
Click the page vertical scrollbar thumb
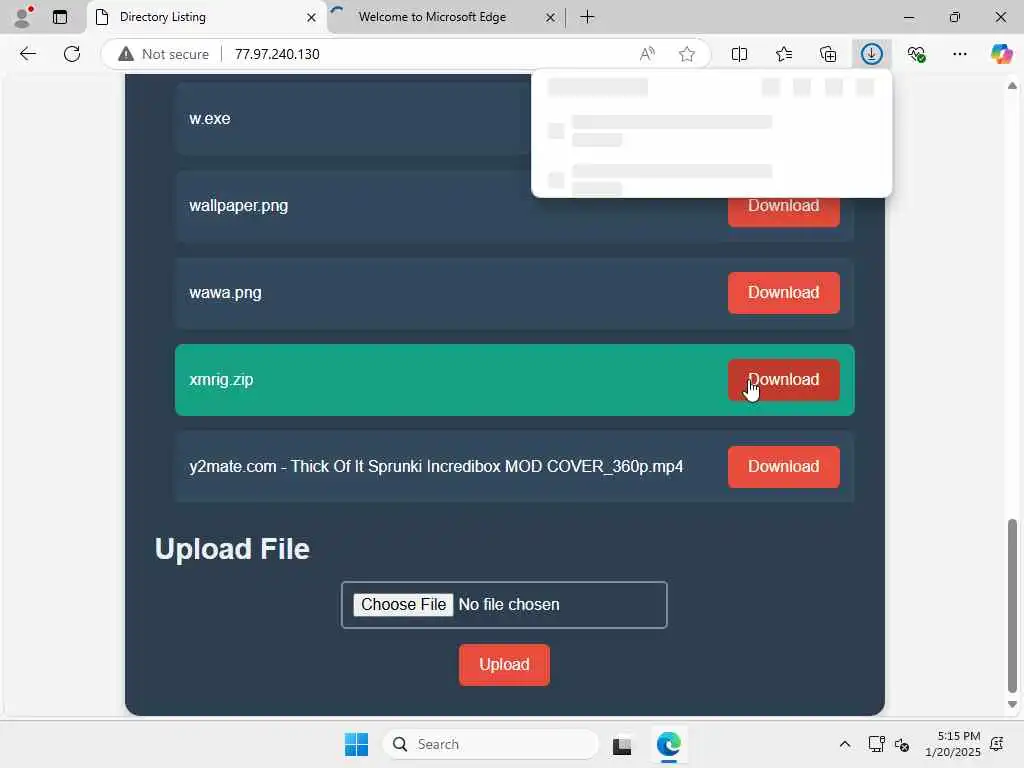click(1012, 605)
